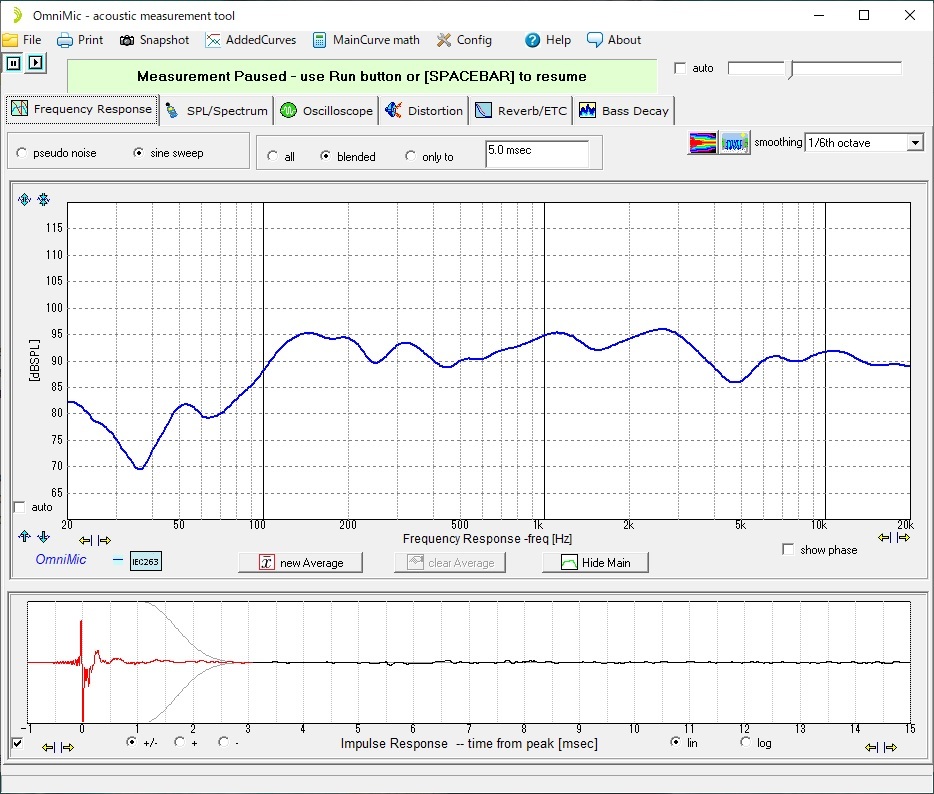Image resolution: width=934 pixels, height=794 pixels.
Task: Click the OmniMic curve legend line
Action: pyautogui.click(x=118, y=560)
